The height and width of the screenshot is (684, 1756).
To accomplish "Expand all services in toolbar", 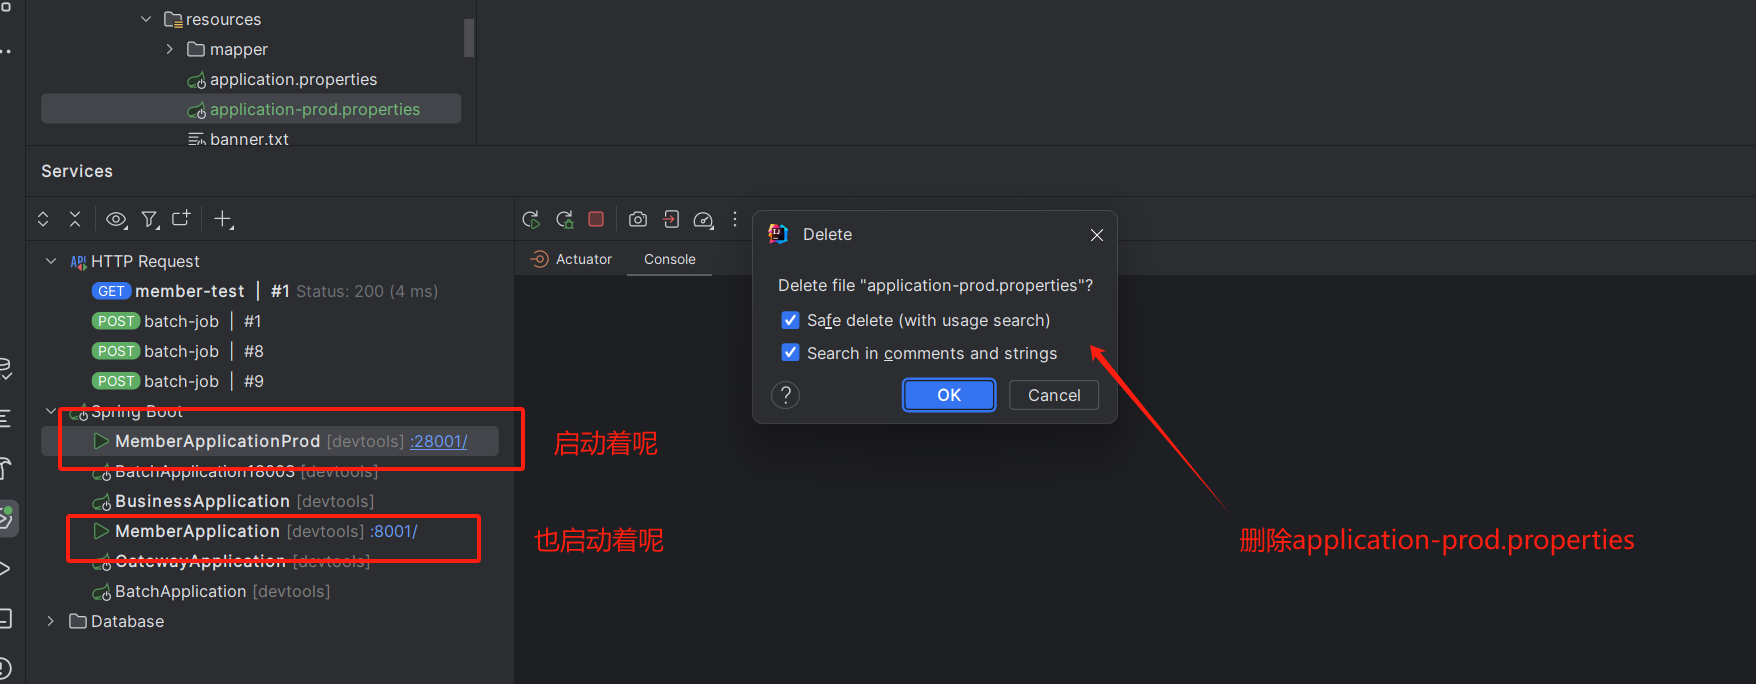I will [43, 219].
